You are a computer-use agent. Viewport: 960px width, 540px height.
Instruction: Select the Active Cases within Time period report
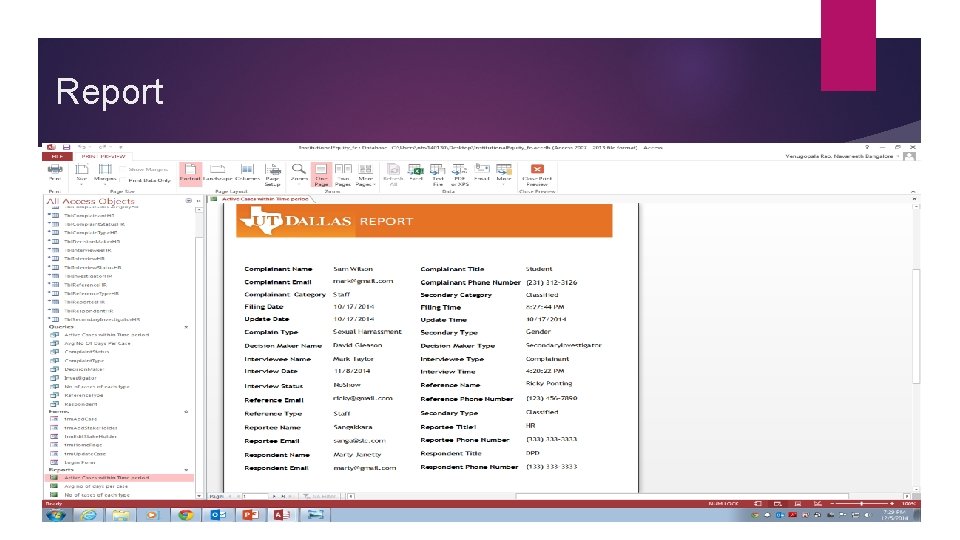119,478
